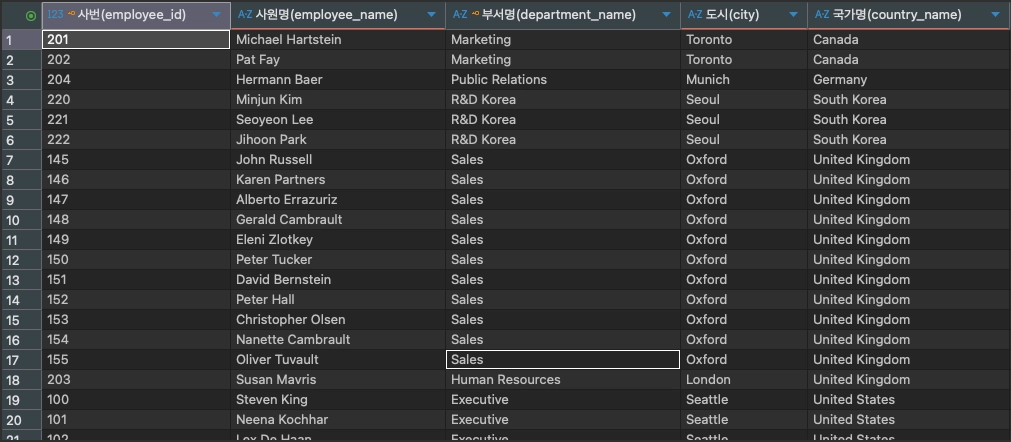Select the cell Hermann Baer

[x=338, y=80]
